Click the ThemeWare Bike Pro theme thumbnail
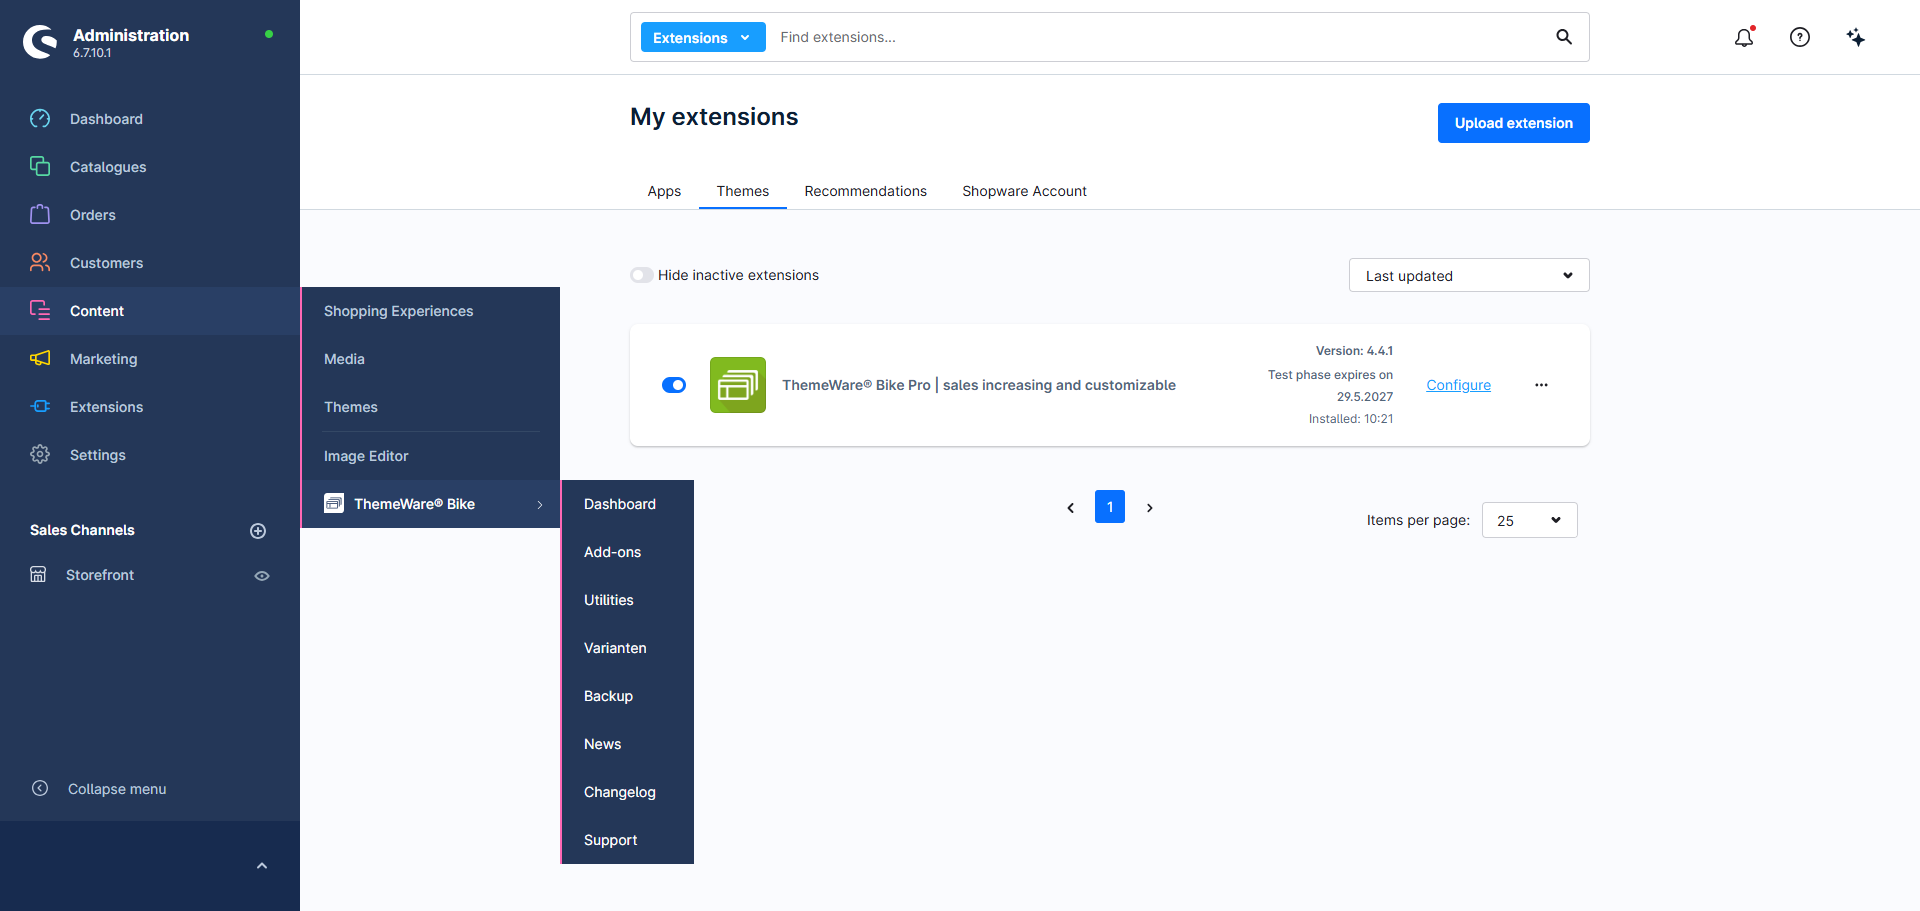 click(738, 385)
